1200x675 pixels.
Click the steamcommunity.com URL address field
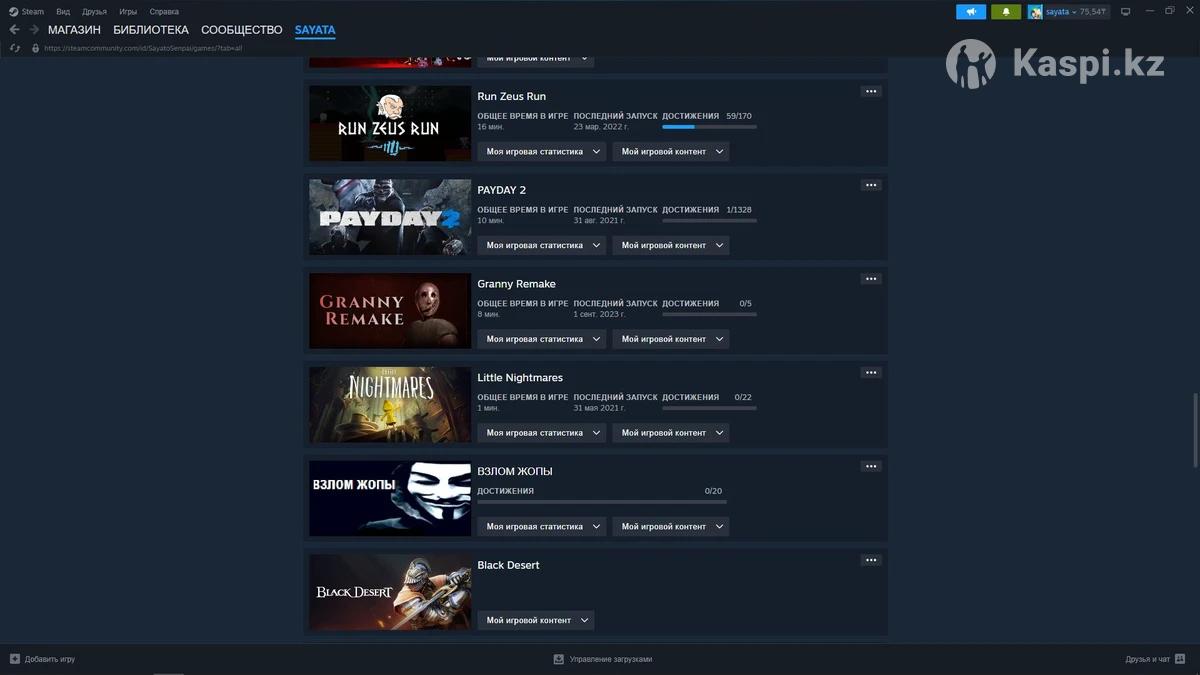pyautogui.click(x=143, y=48)
